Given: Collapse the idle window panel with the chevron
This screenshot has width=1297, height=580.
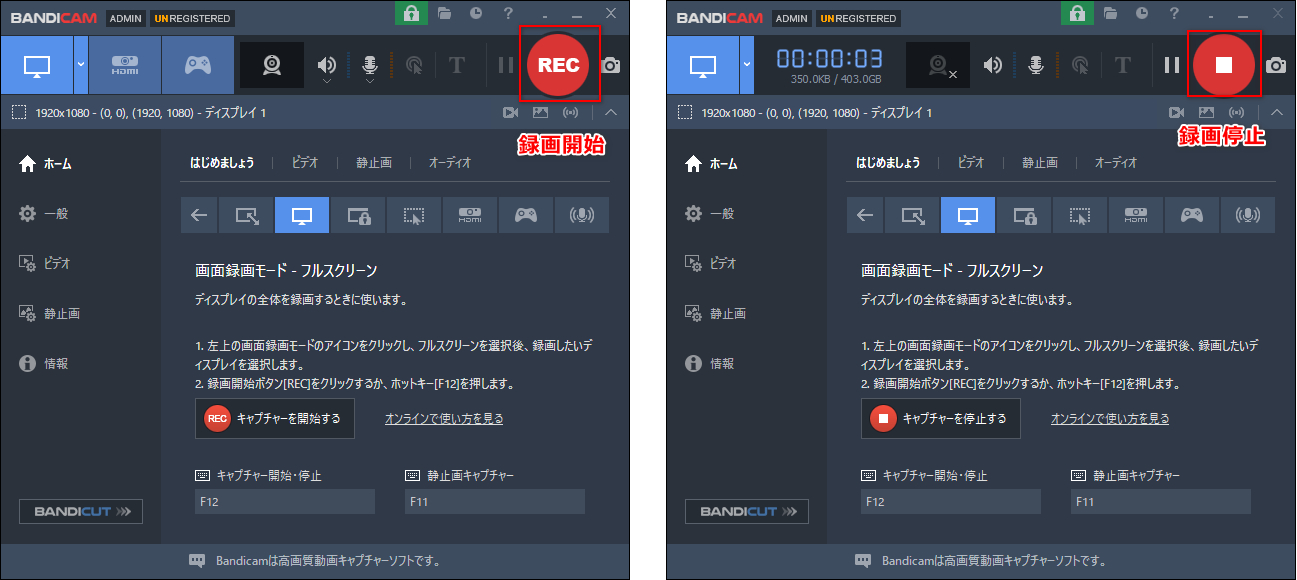Looking at the screenshot, I should pyautogui.click(x=611, y=112).
